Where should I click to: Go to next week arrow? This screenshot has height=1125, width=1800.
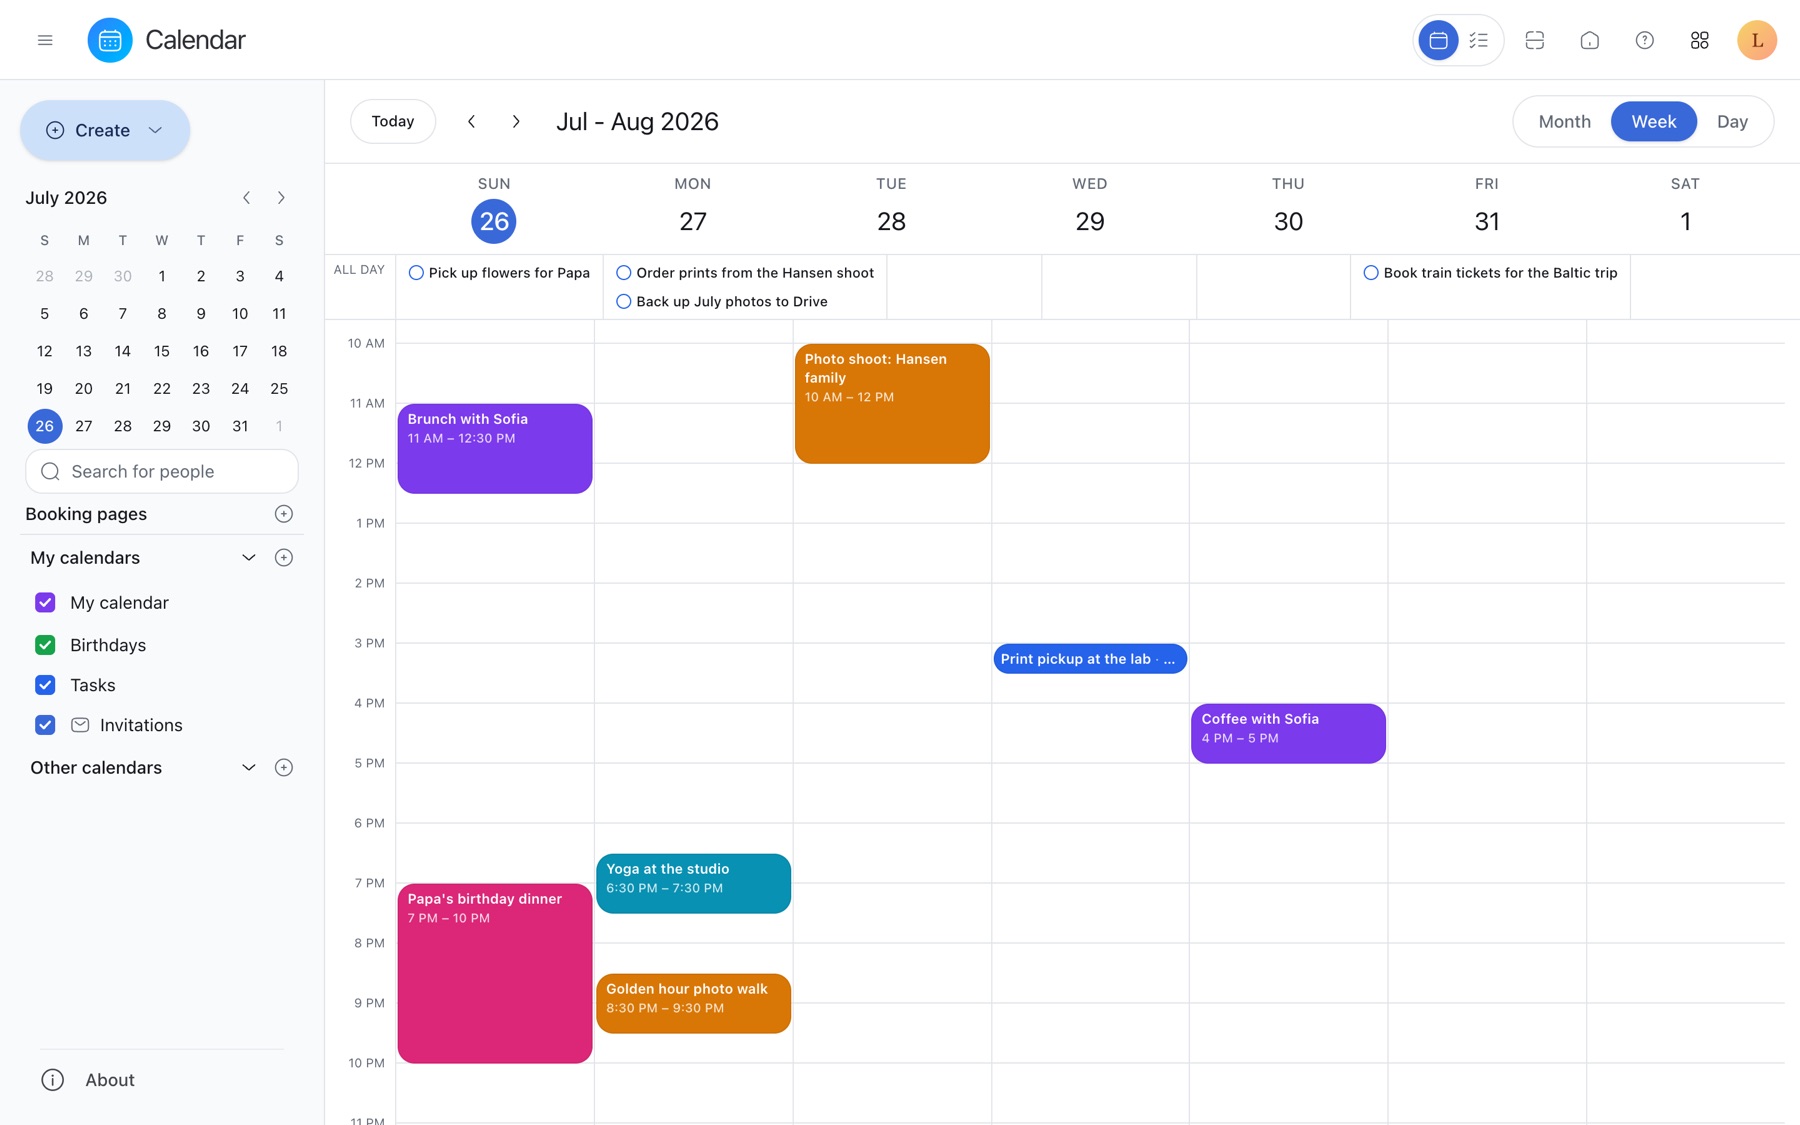coord(516,121)
